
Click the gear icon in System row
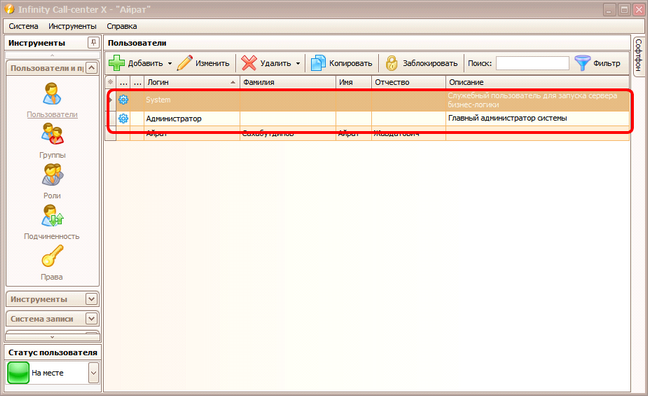click(x=123, y=100)
